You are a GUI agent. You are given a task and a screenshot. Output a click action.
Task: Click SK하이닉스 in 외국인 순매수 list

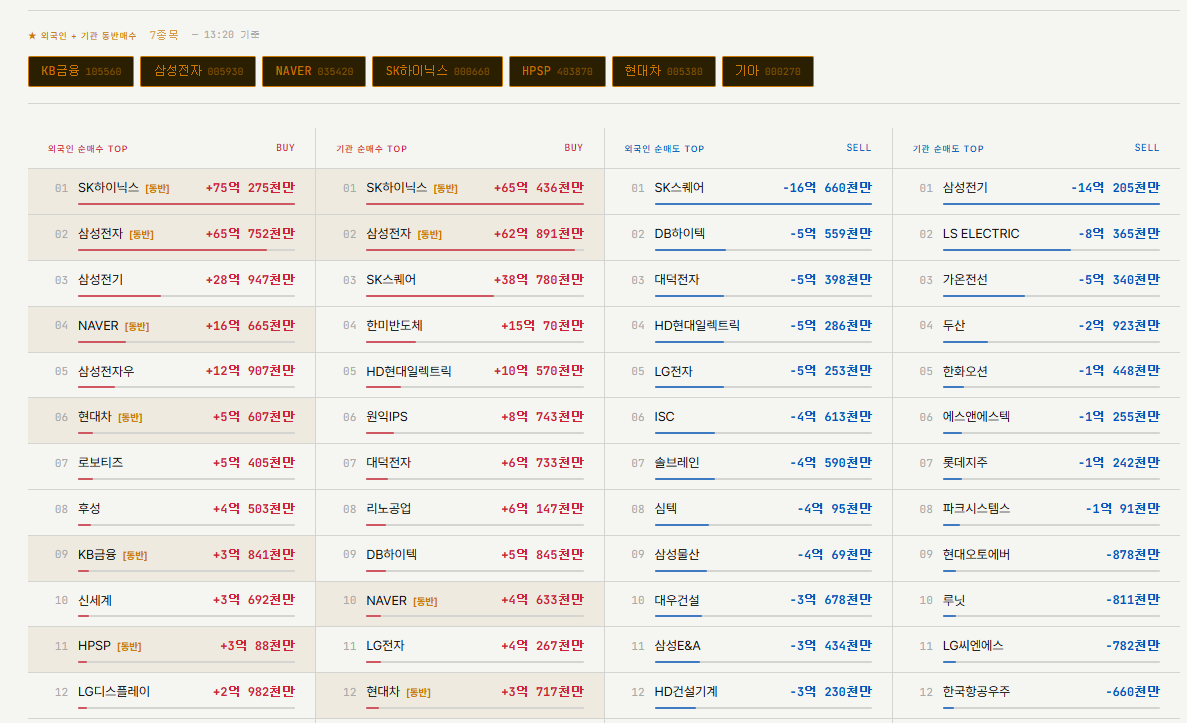tap(108, 188)
